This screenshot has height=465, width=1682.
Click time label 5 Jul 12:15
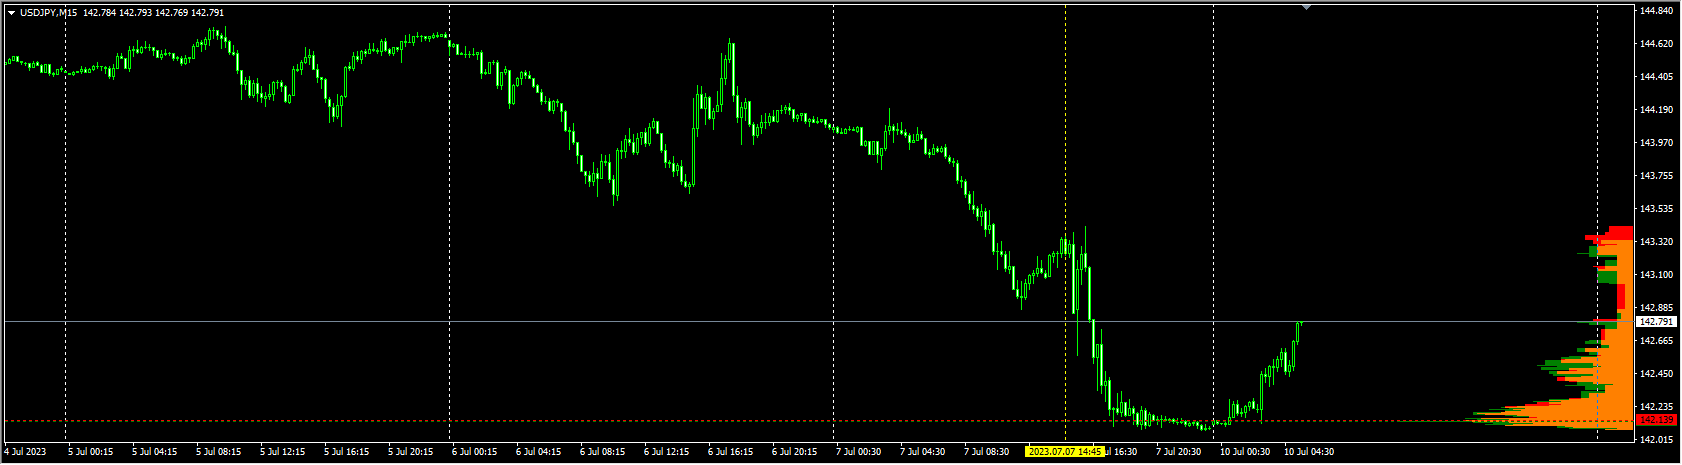point(282,452)
